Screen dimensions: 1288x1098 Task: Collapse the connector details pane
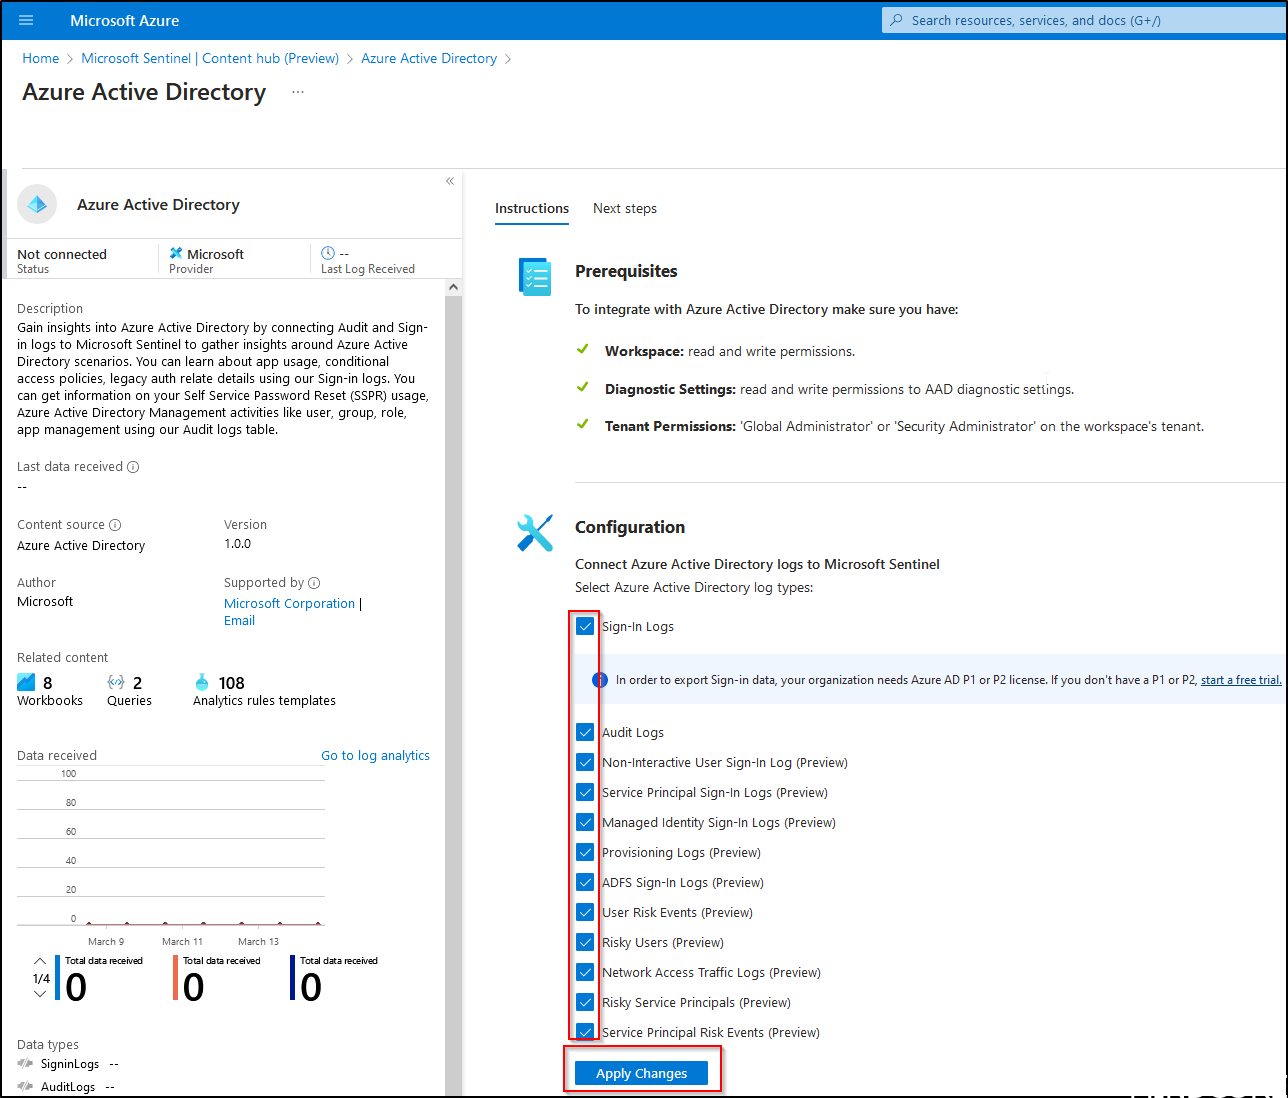(449, 181)
